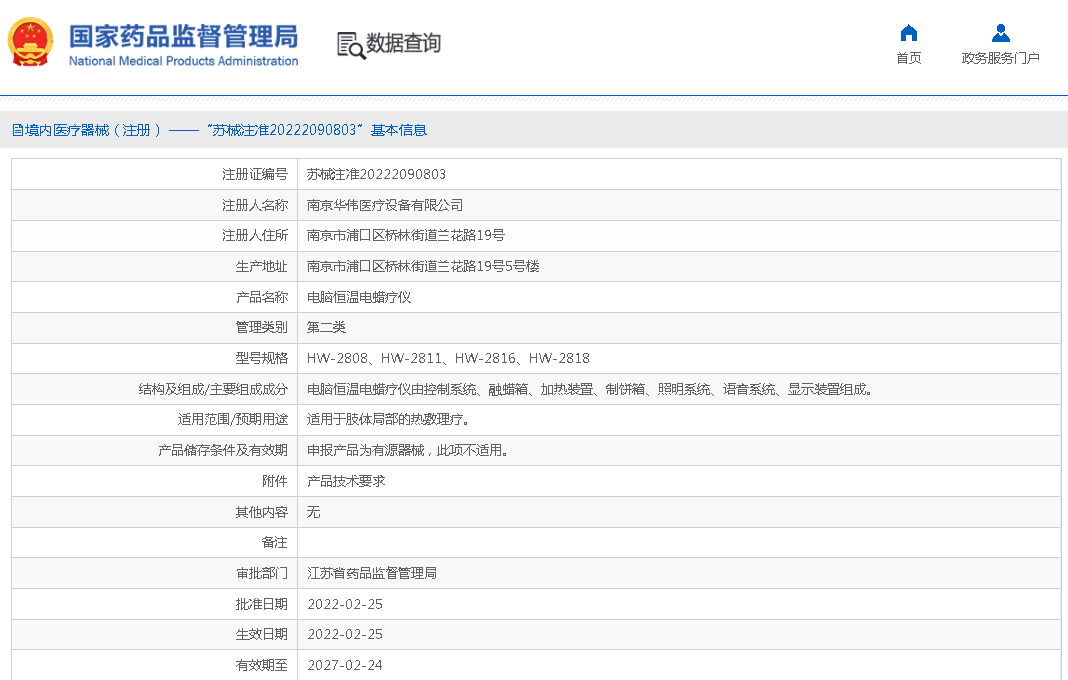1068x680 pixels.
Task: Open the 首页 text link
Action: [908, 58]
